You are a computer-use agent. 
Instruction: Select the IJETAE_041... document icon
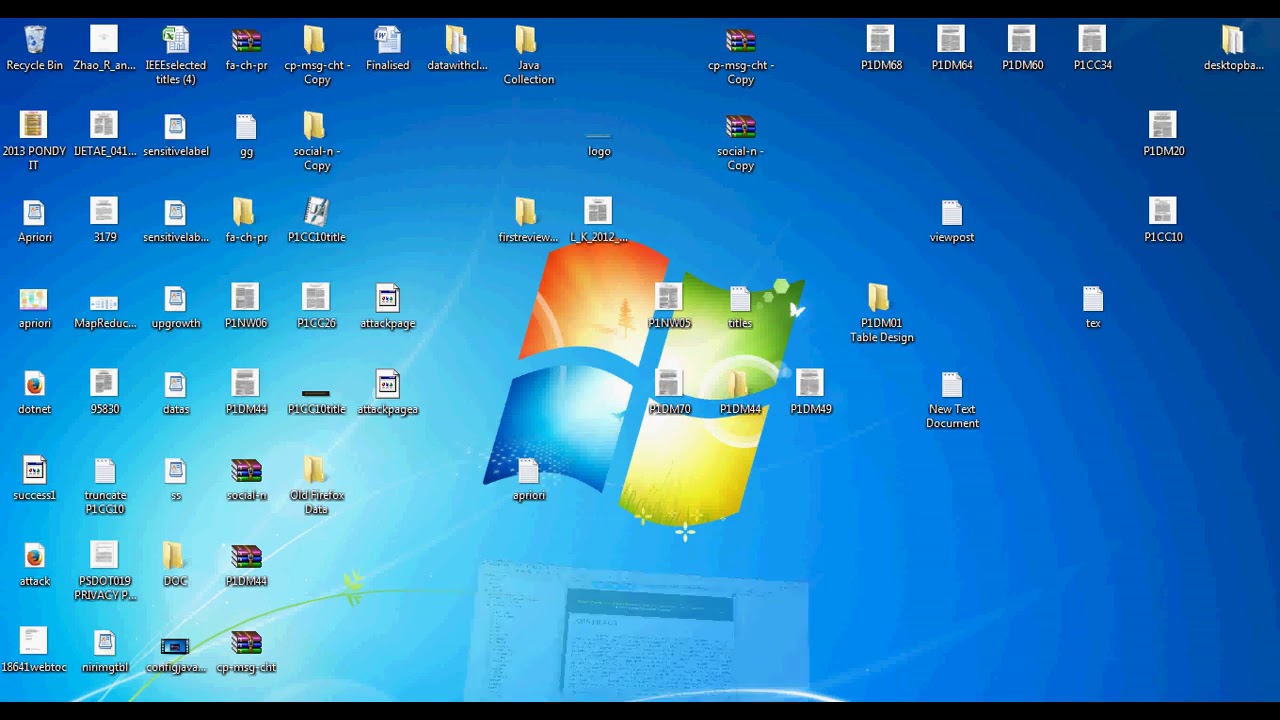104,127
